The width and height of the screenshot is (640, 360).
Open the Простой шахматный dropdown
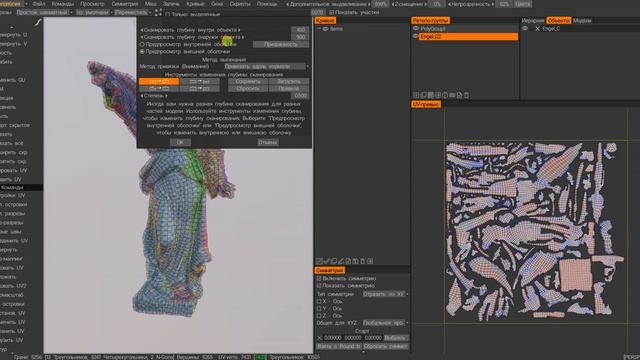(44, 13)
